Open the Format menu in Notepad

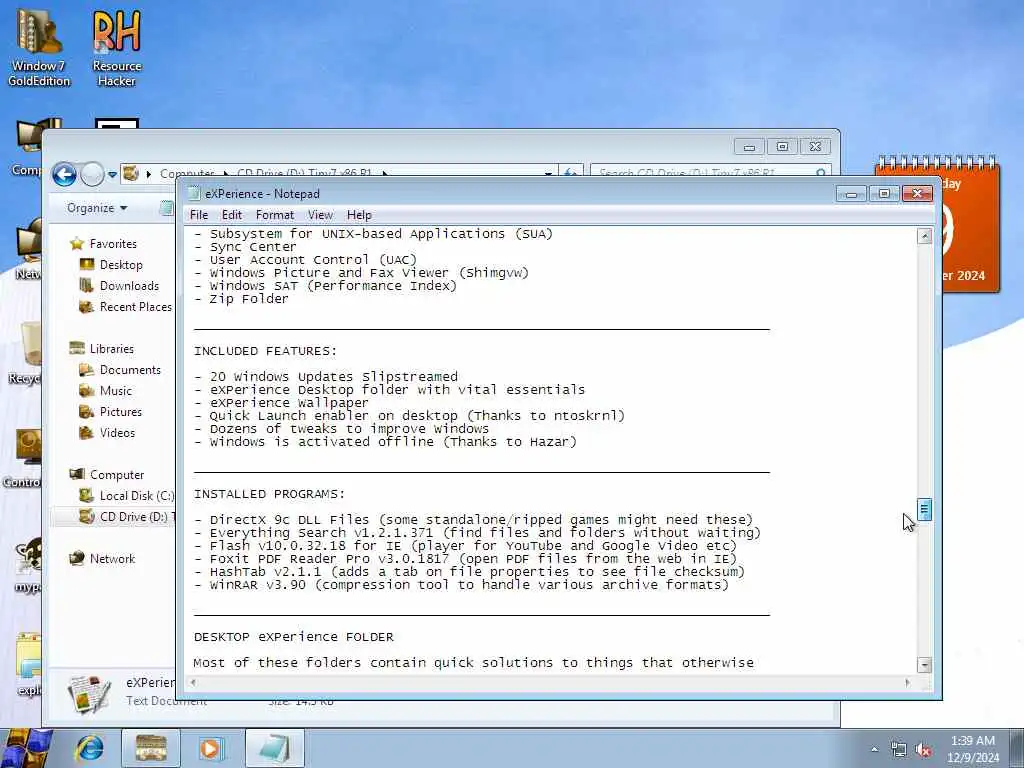(274, 215)
